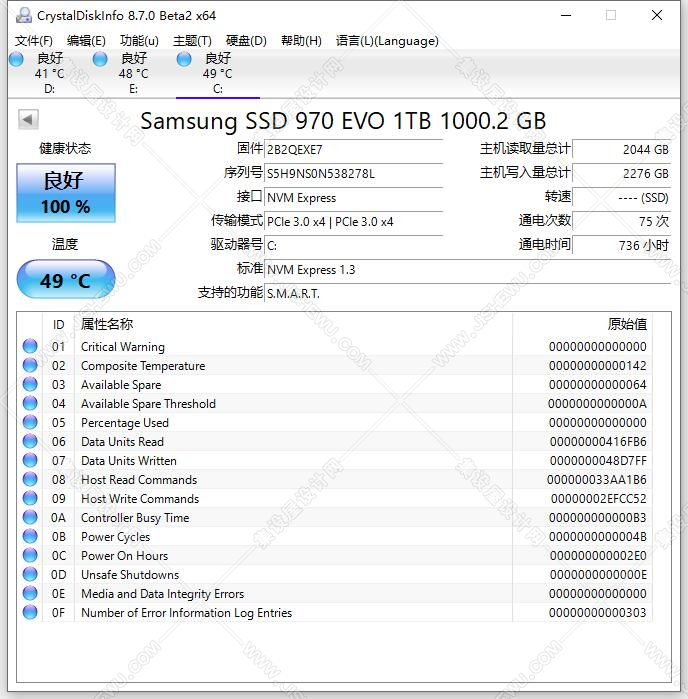The width and height of the screenshot is (688, 699).
Task: Click the rotation rate value ---- (SSD)
Action: pos(622,197)
